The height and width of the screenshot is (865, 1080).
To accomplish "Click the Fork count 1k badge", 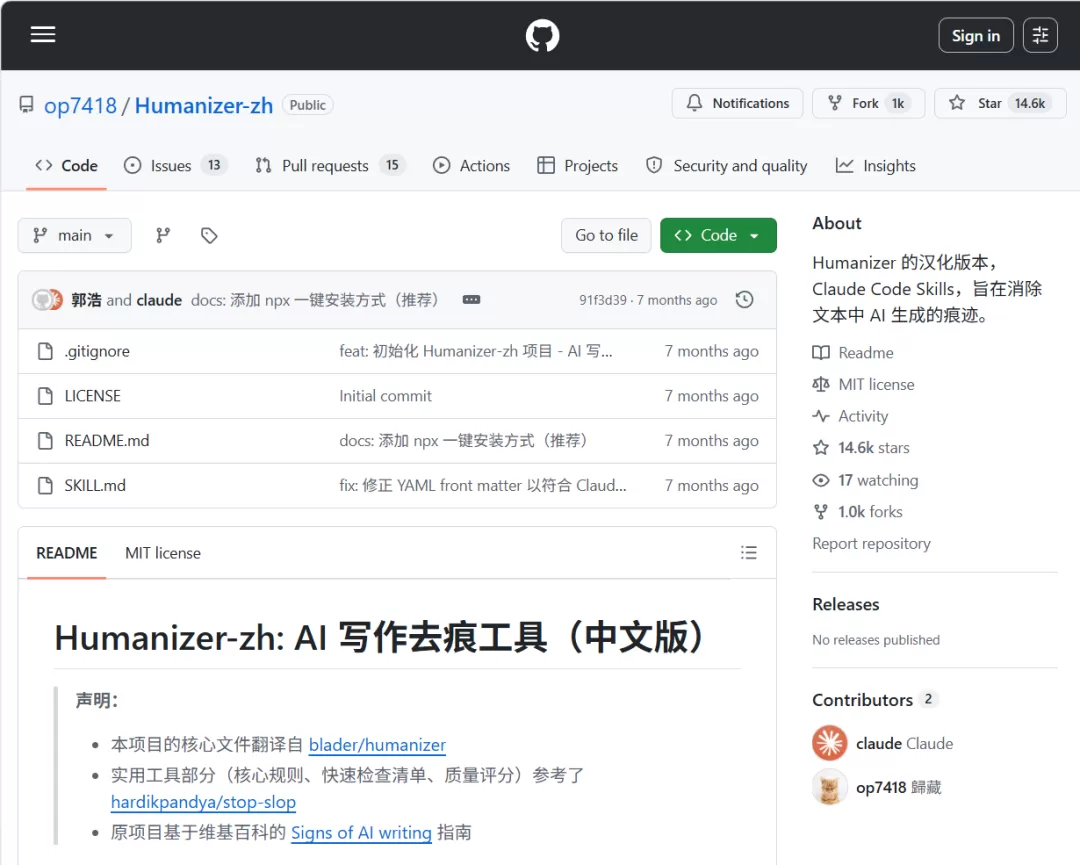I will point(898,103).
